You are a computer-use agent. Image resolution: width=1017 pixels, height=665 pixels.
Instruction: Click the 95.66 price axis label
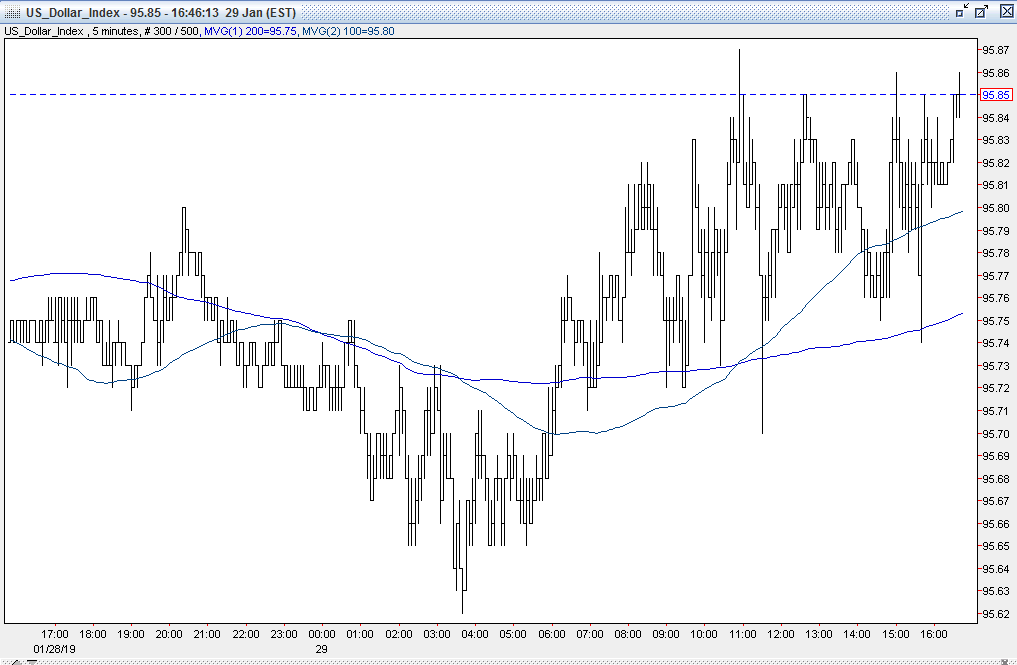pos(996,524)
